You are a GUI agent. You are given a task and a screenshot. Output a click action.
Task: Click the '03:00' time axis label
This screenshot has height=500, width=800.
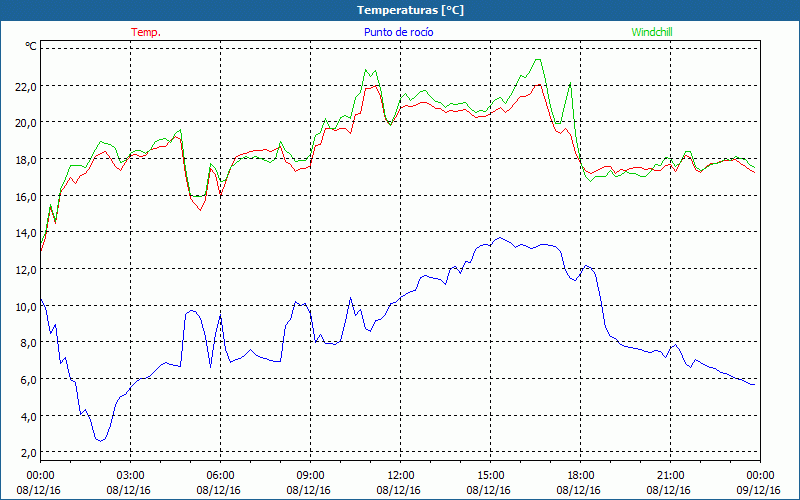coord(130,476)
